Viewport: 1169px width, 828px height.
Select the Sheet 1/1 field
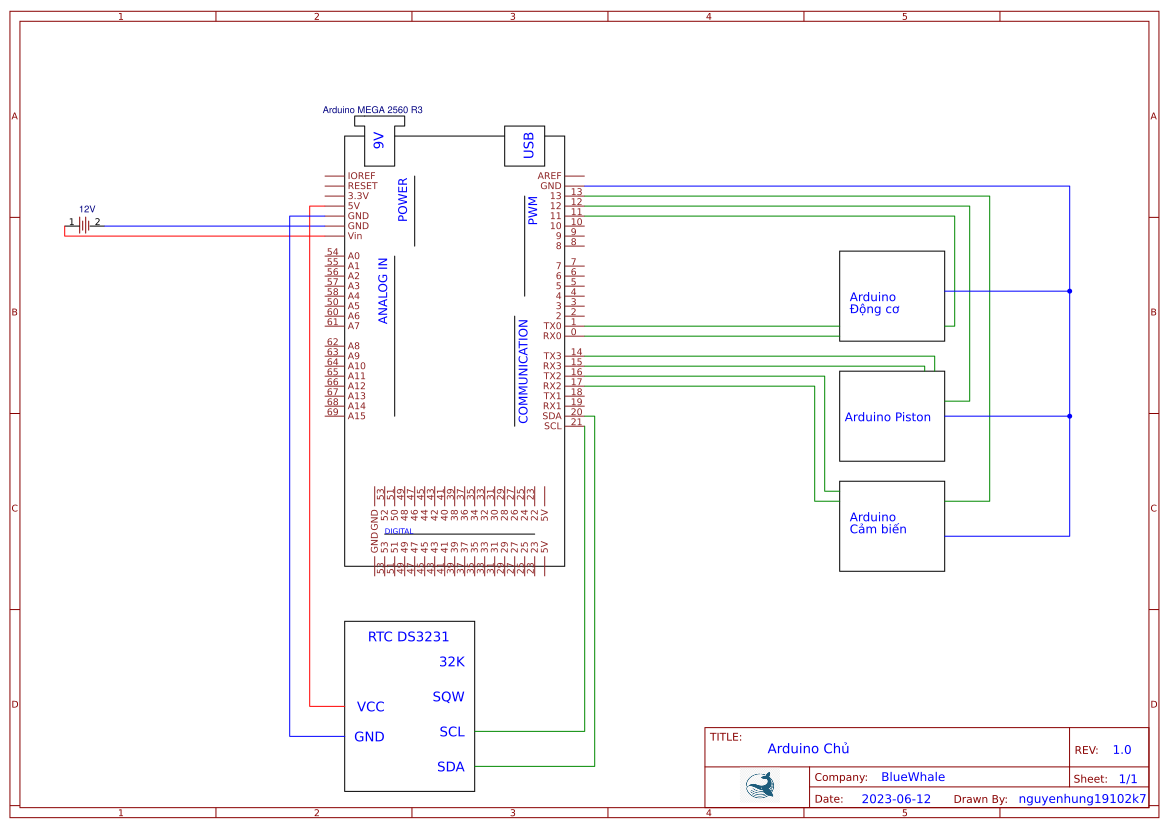[x=1106, y=776]
